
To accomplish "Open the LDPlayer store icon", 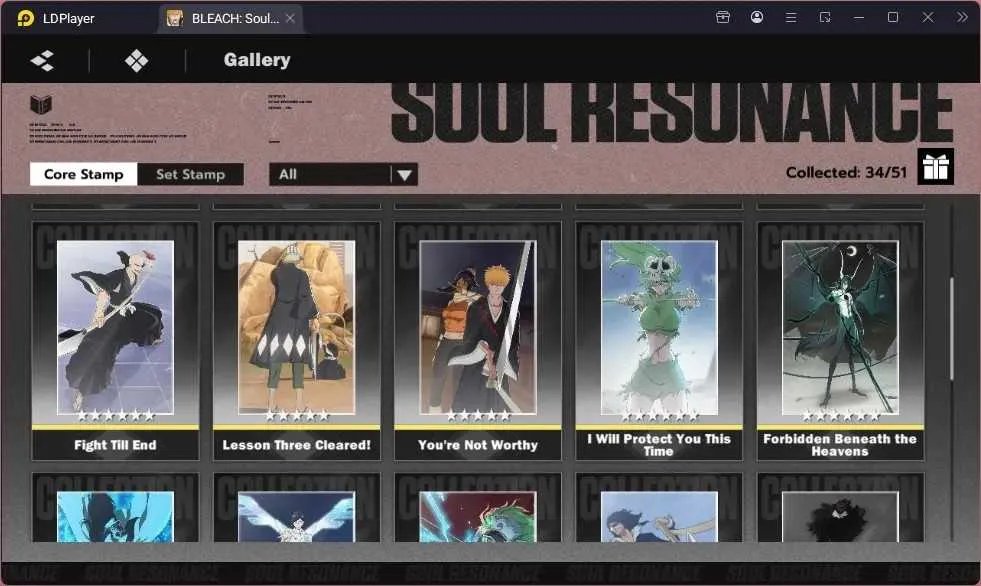I will (x=723, y=18).
